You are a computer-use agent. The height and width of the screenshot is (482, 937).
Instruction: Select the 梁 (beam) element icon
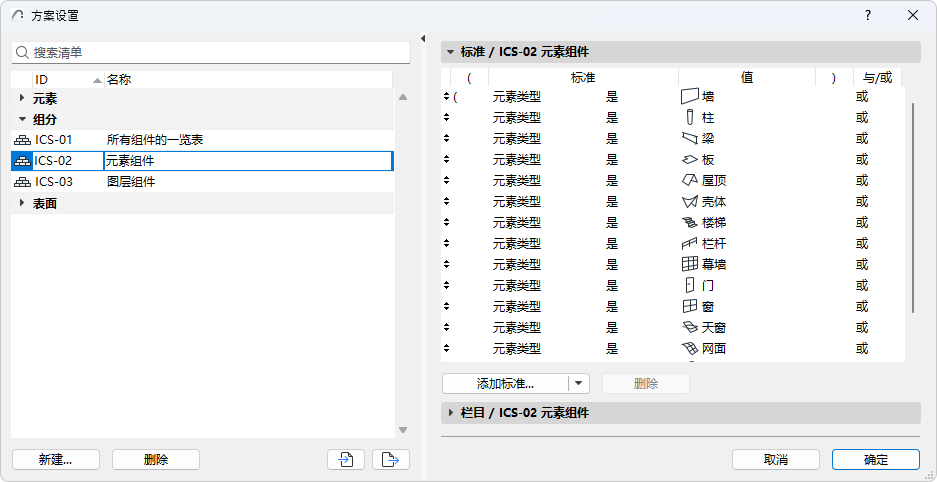[688, 139]
